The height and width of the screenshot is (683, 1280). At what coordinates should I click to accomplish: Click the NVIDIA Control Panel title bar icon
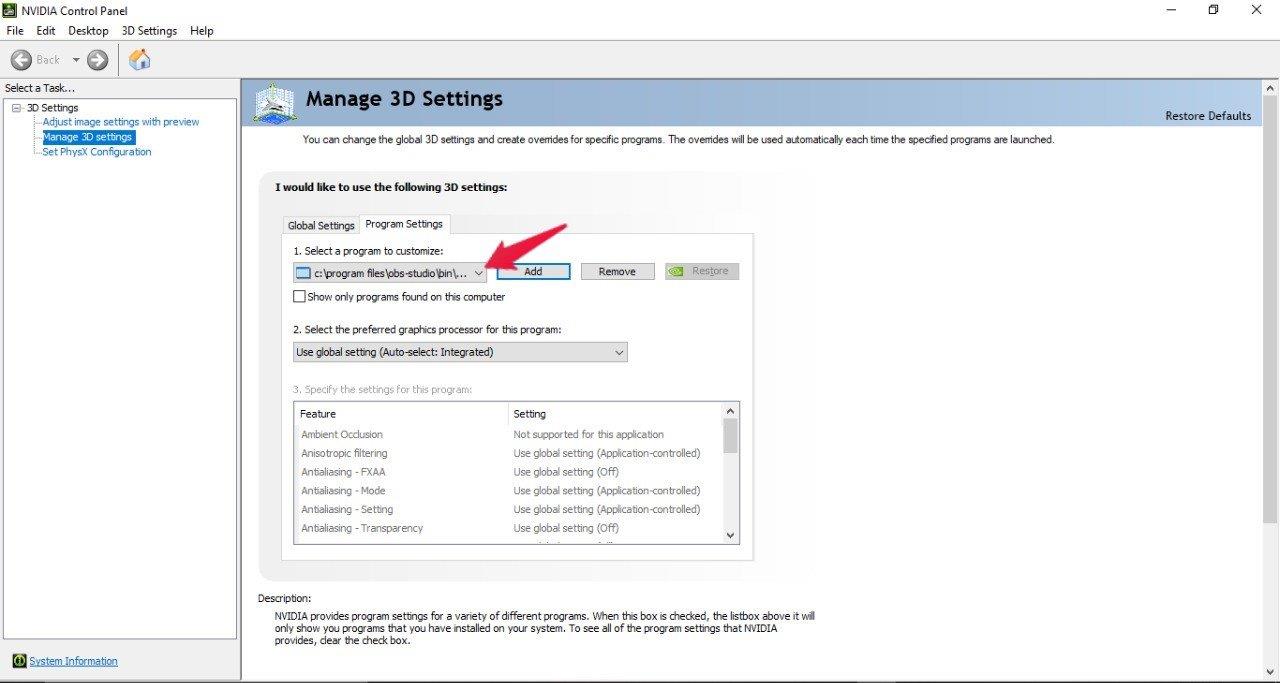pos(11,10)
